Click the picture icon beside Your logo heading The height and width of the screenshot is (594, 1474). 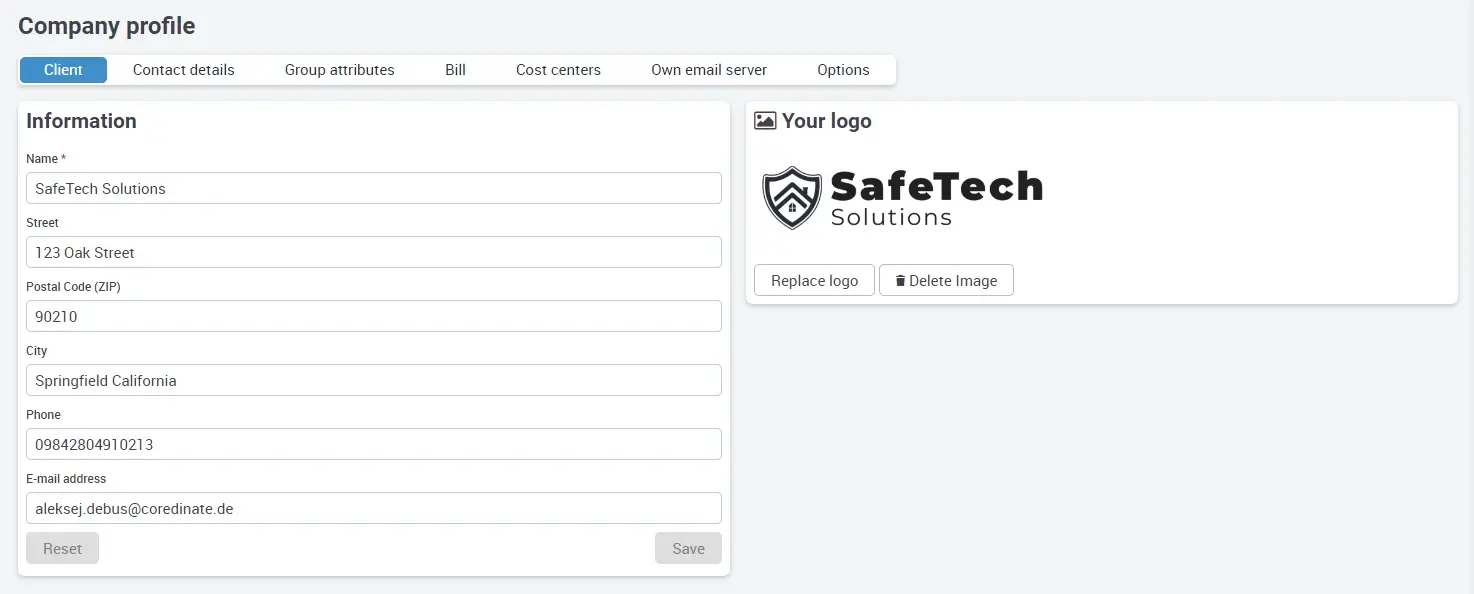point(765,120)
